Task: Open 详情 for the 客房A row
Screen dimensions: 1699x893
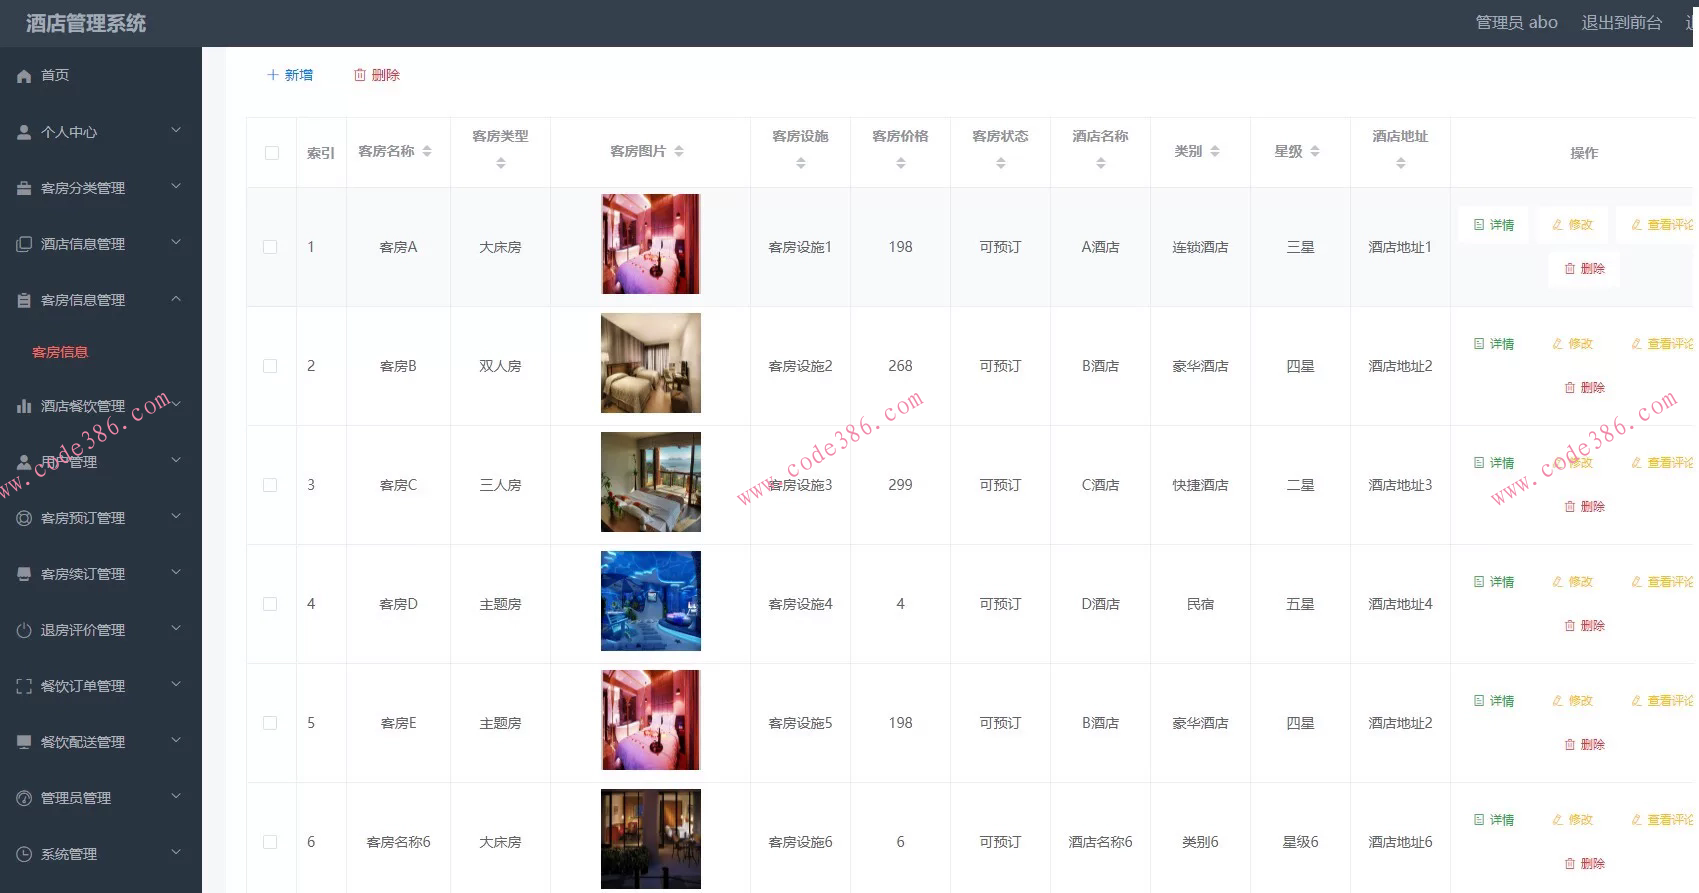Action: [x=1494, y=225]
